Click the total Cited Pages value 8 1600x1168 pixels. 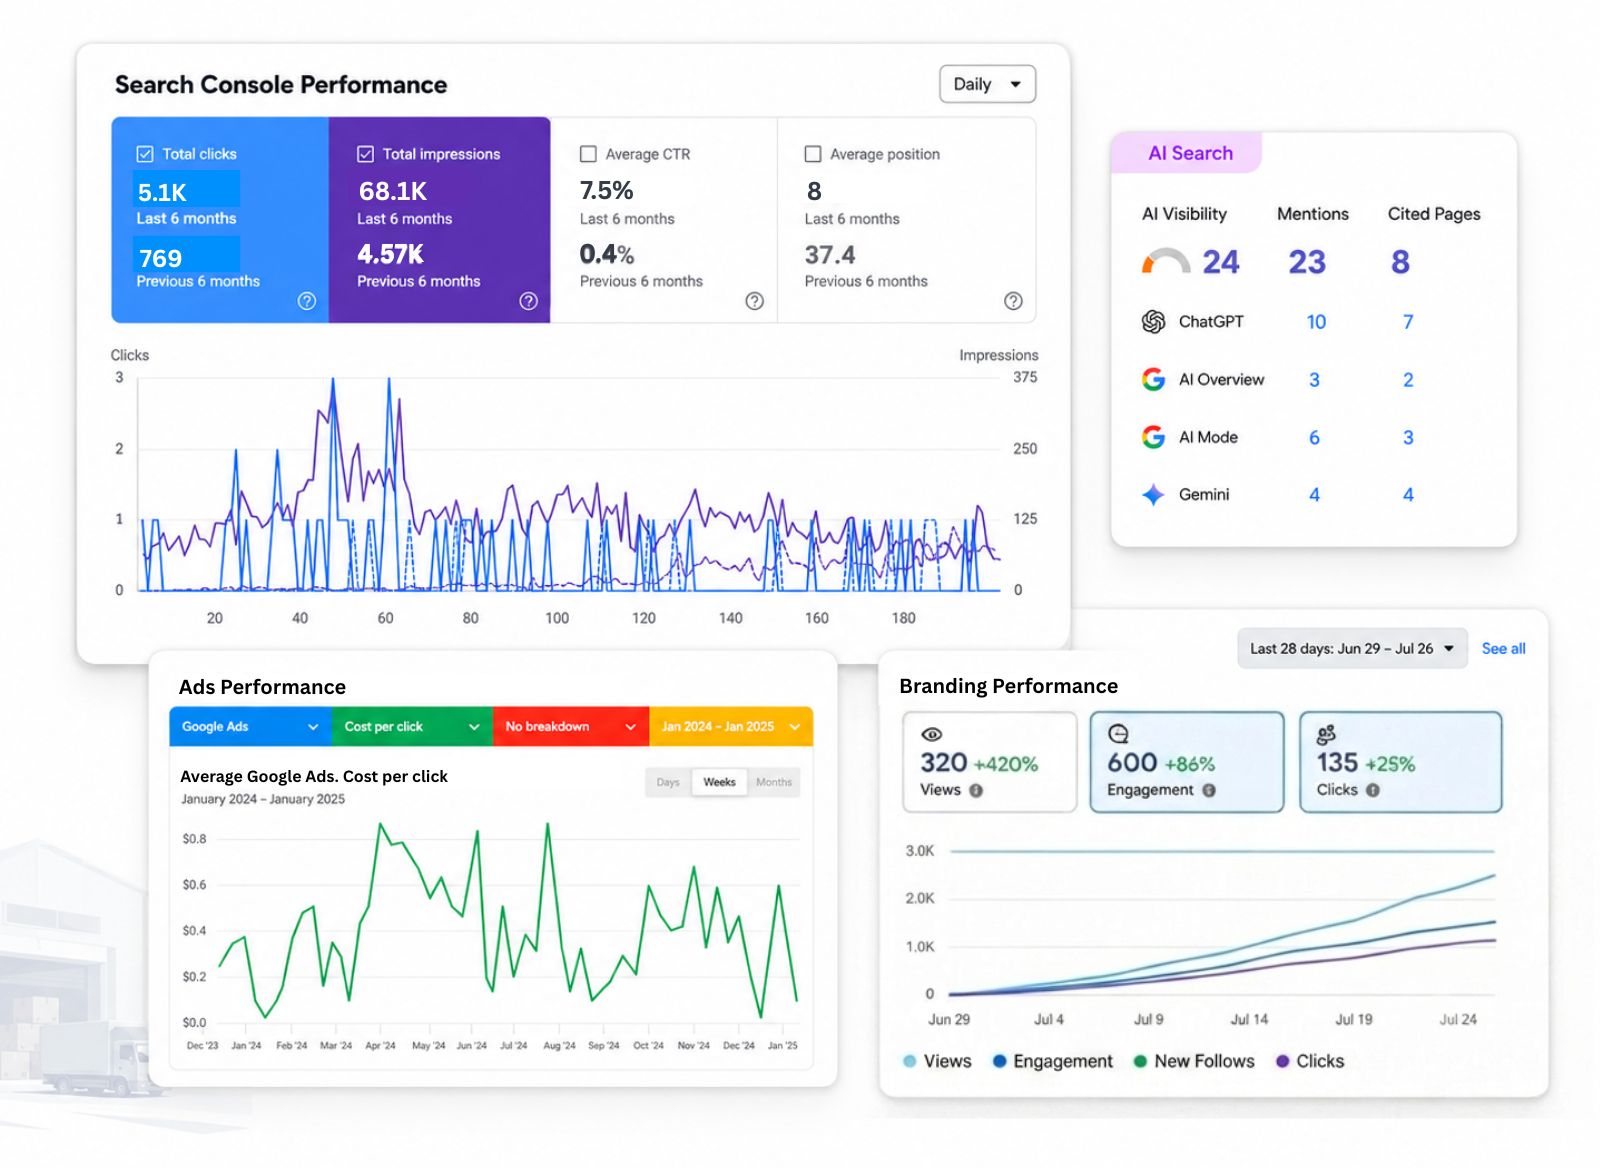pos(1400,262)
